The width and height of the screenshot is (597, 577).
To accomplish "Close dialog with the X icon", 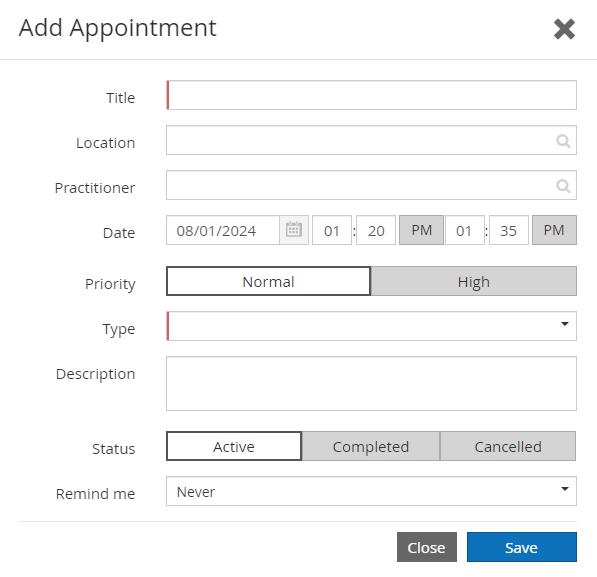I will click(564, 29).
